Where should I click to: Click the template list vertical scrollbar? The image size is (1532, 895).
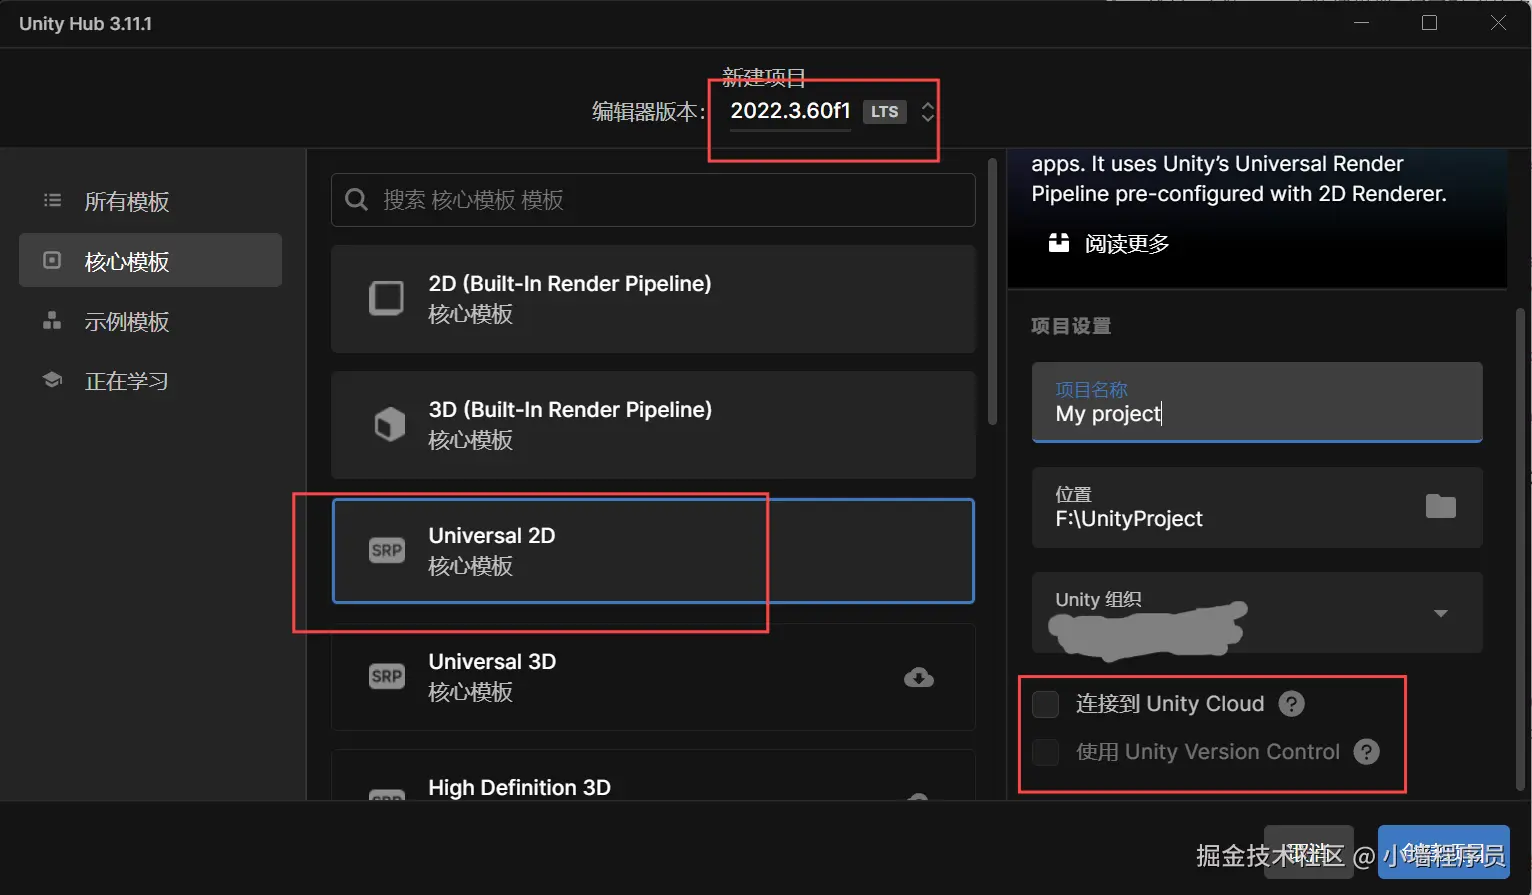[x=992, y=292]
